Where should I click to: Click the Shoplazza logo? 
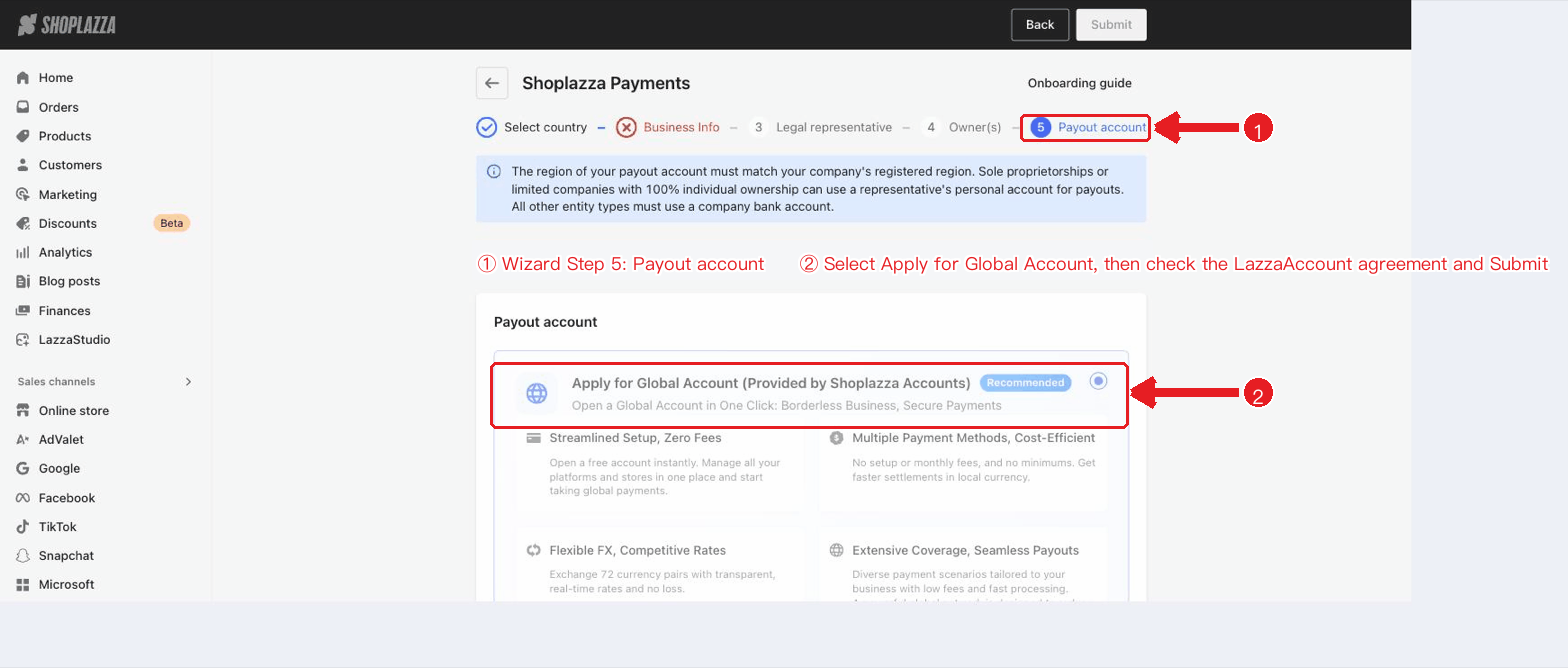click(66, 25)
